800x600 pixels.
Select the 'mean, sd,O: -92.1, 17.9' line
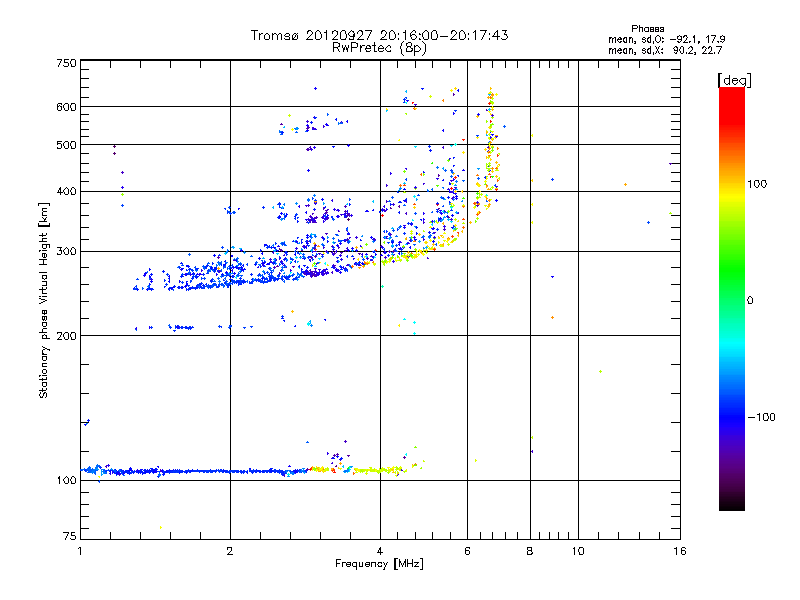666,39
